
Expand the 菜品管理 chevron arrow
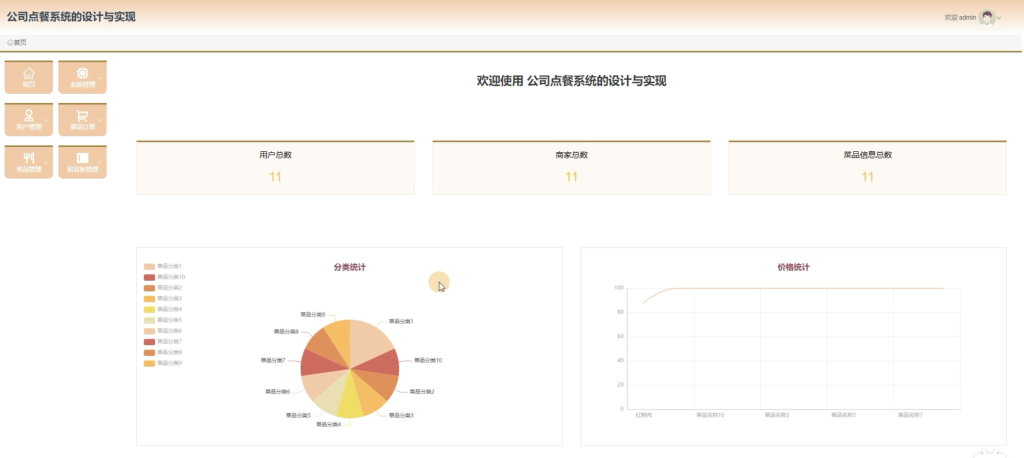46,162
